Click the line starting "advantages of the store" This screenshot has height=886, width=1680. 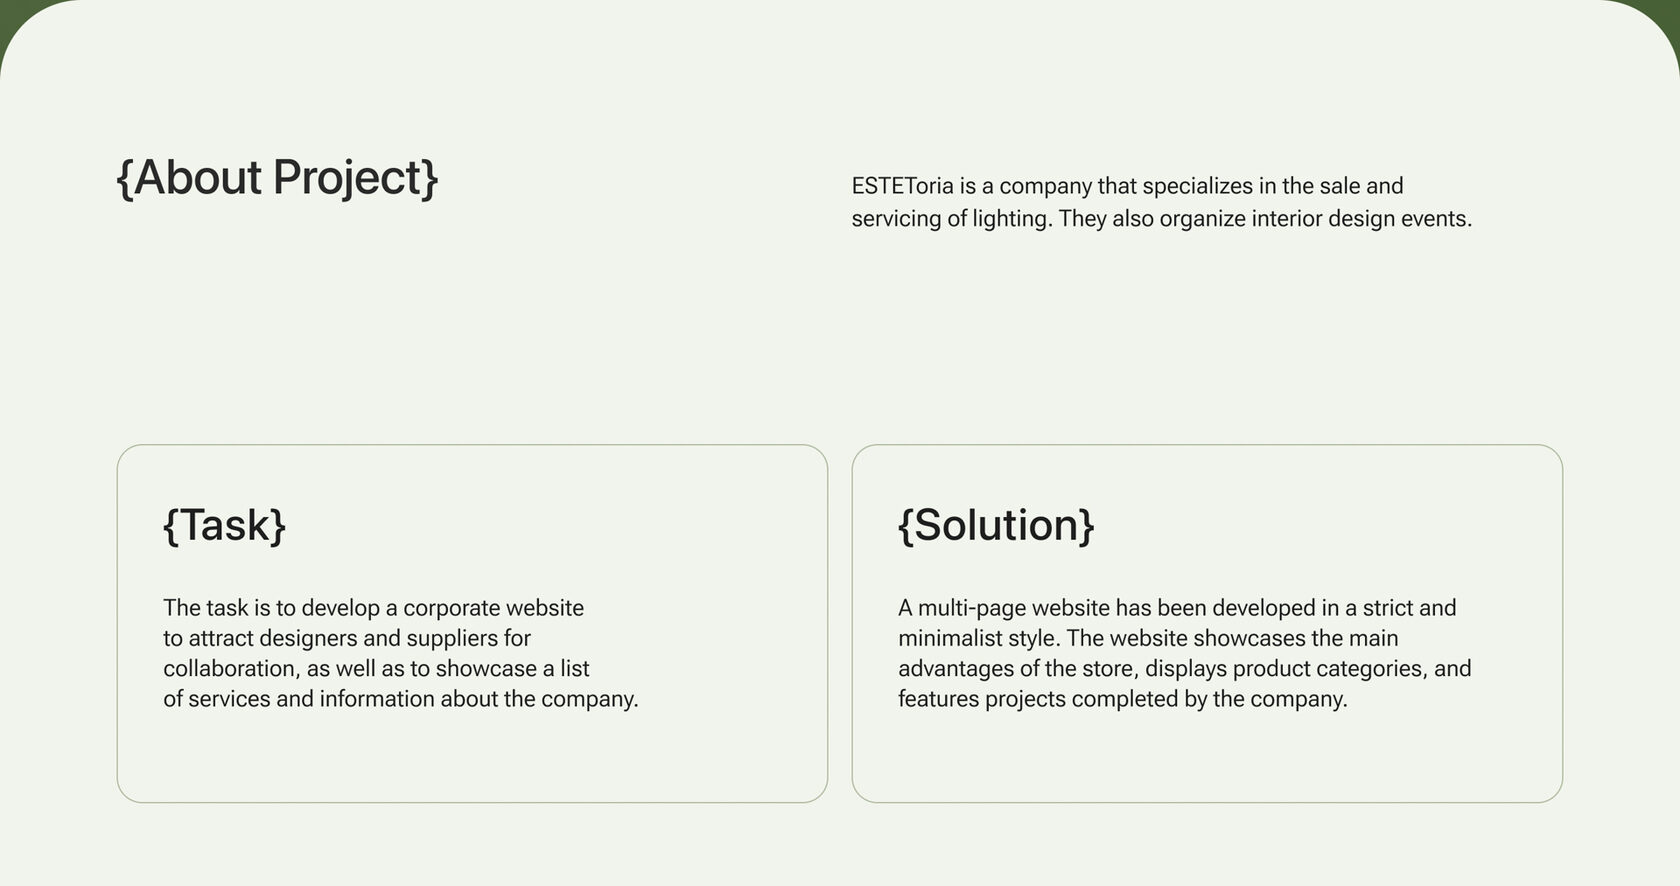(1184, 668)
